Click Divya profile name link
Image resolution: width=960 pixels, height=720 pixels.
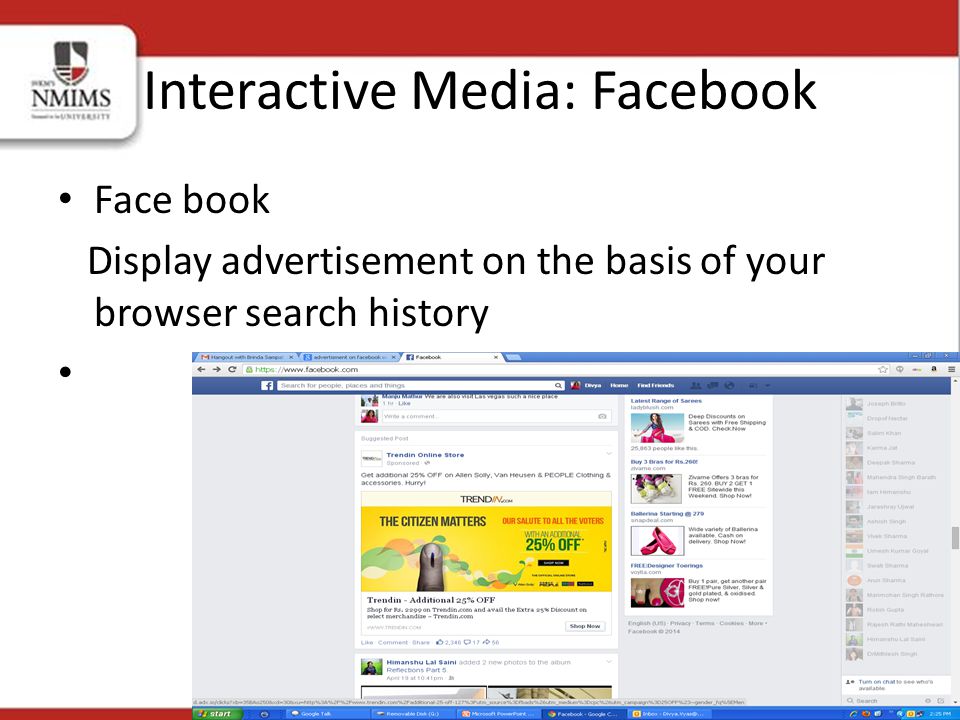(593, 386)
